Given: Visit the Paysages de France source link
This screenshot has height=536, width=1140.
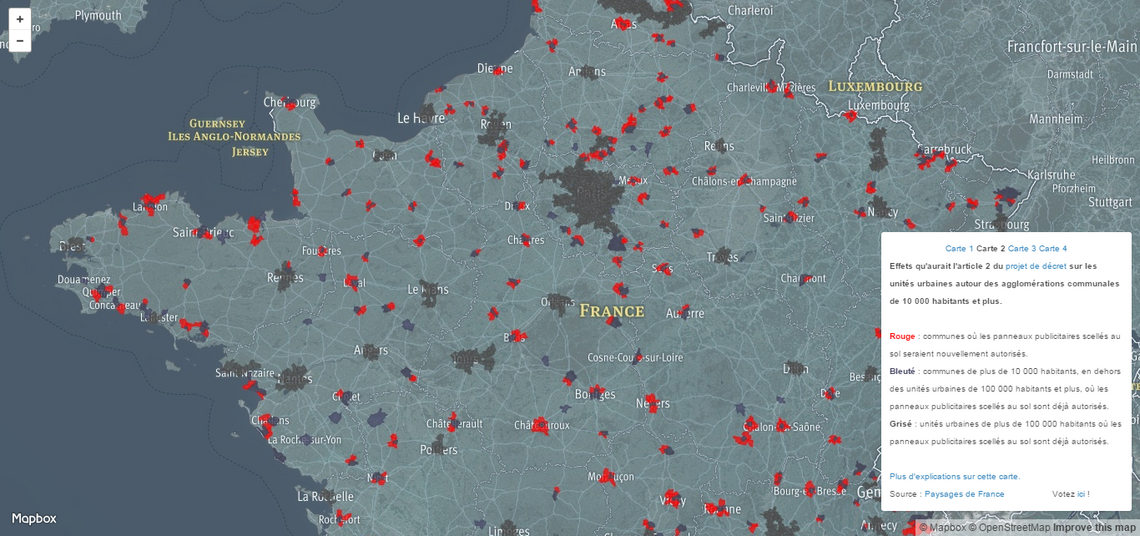Looking at the screenshot, I should point(964,494).
